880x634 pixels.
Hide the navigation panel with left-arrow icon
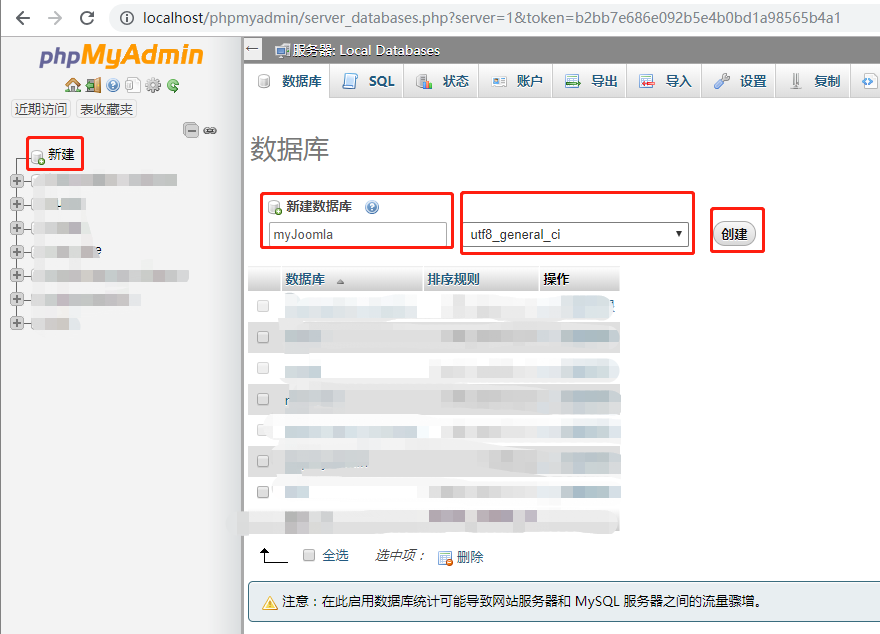tap(253, 49)
